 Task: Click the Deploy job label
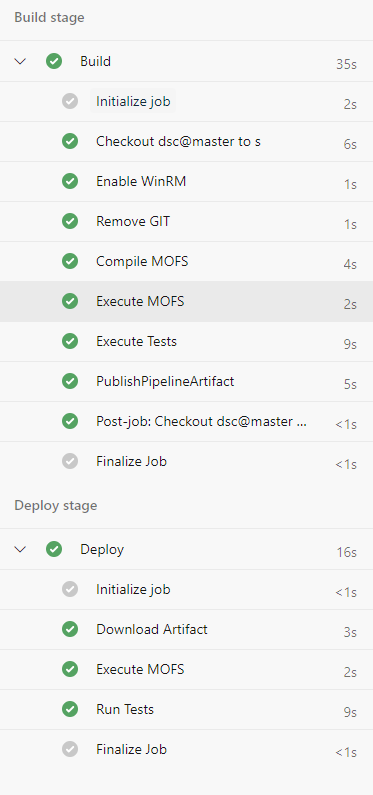[x=102, y=550]
